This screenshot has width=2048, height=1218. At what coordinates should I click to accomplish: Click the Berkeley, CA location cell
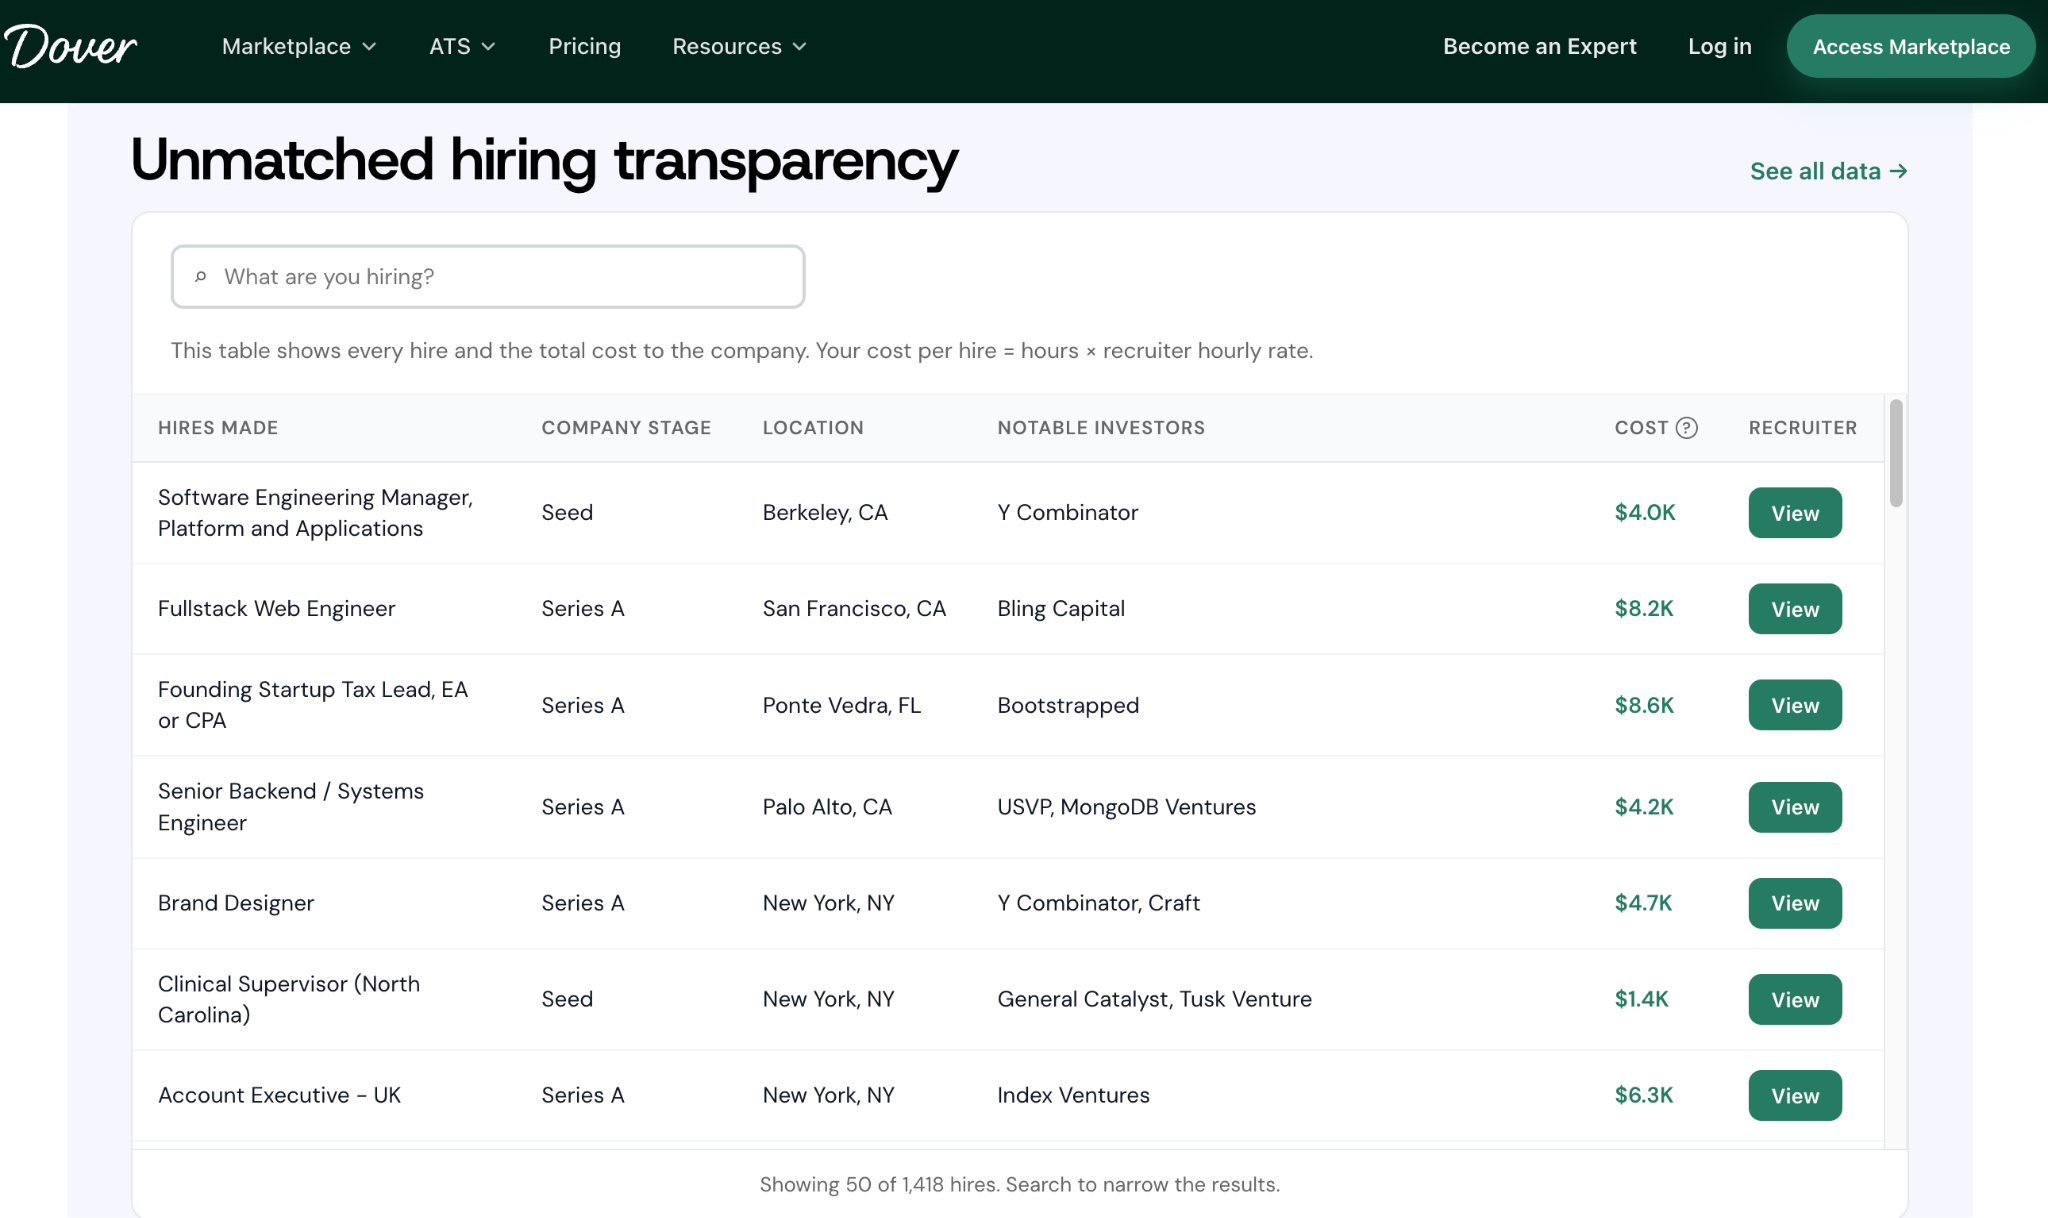tap(825, 513)
